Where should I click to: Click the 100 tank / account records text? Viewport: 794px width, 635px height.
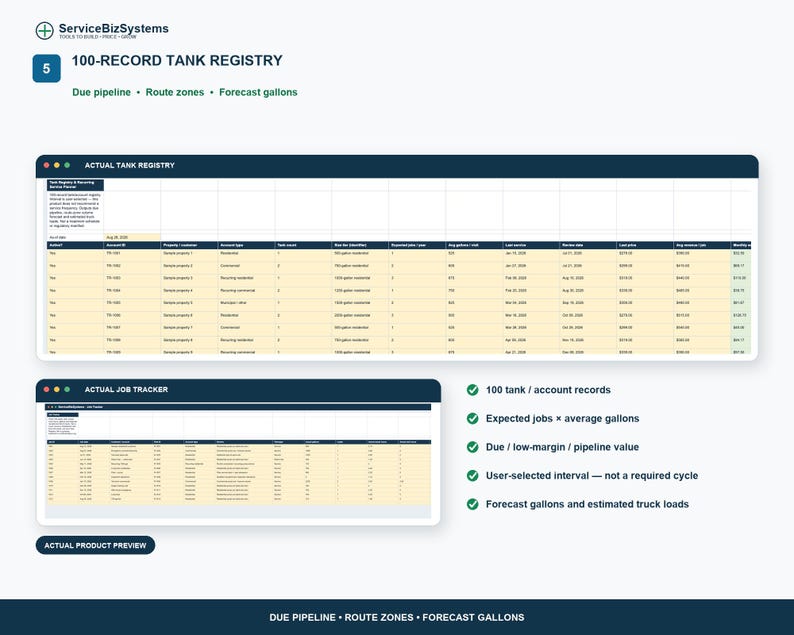tap(548, 390)
